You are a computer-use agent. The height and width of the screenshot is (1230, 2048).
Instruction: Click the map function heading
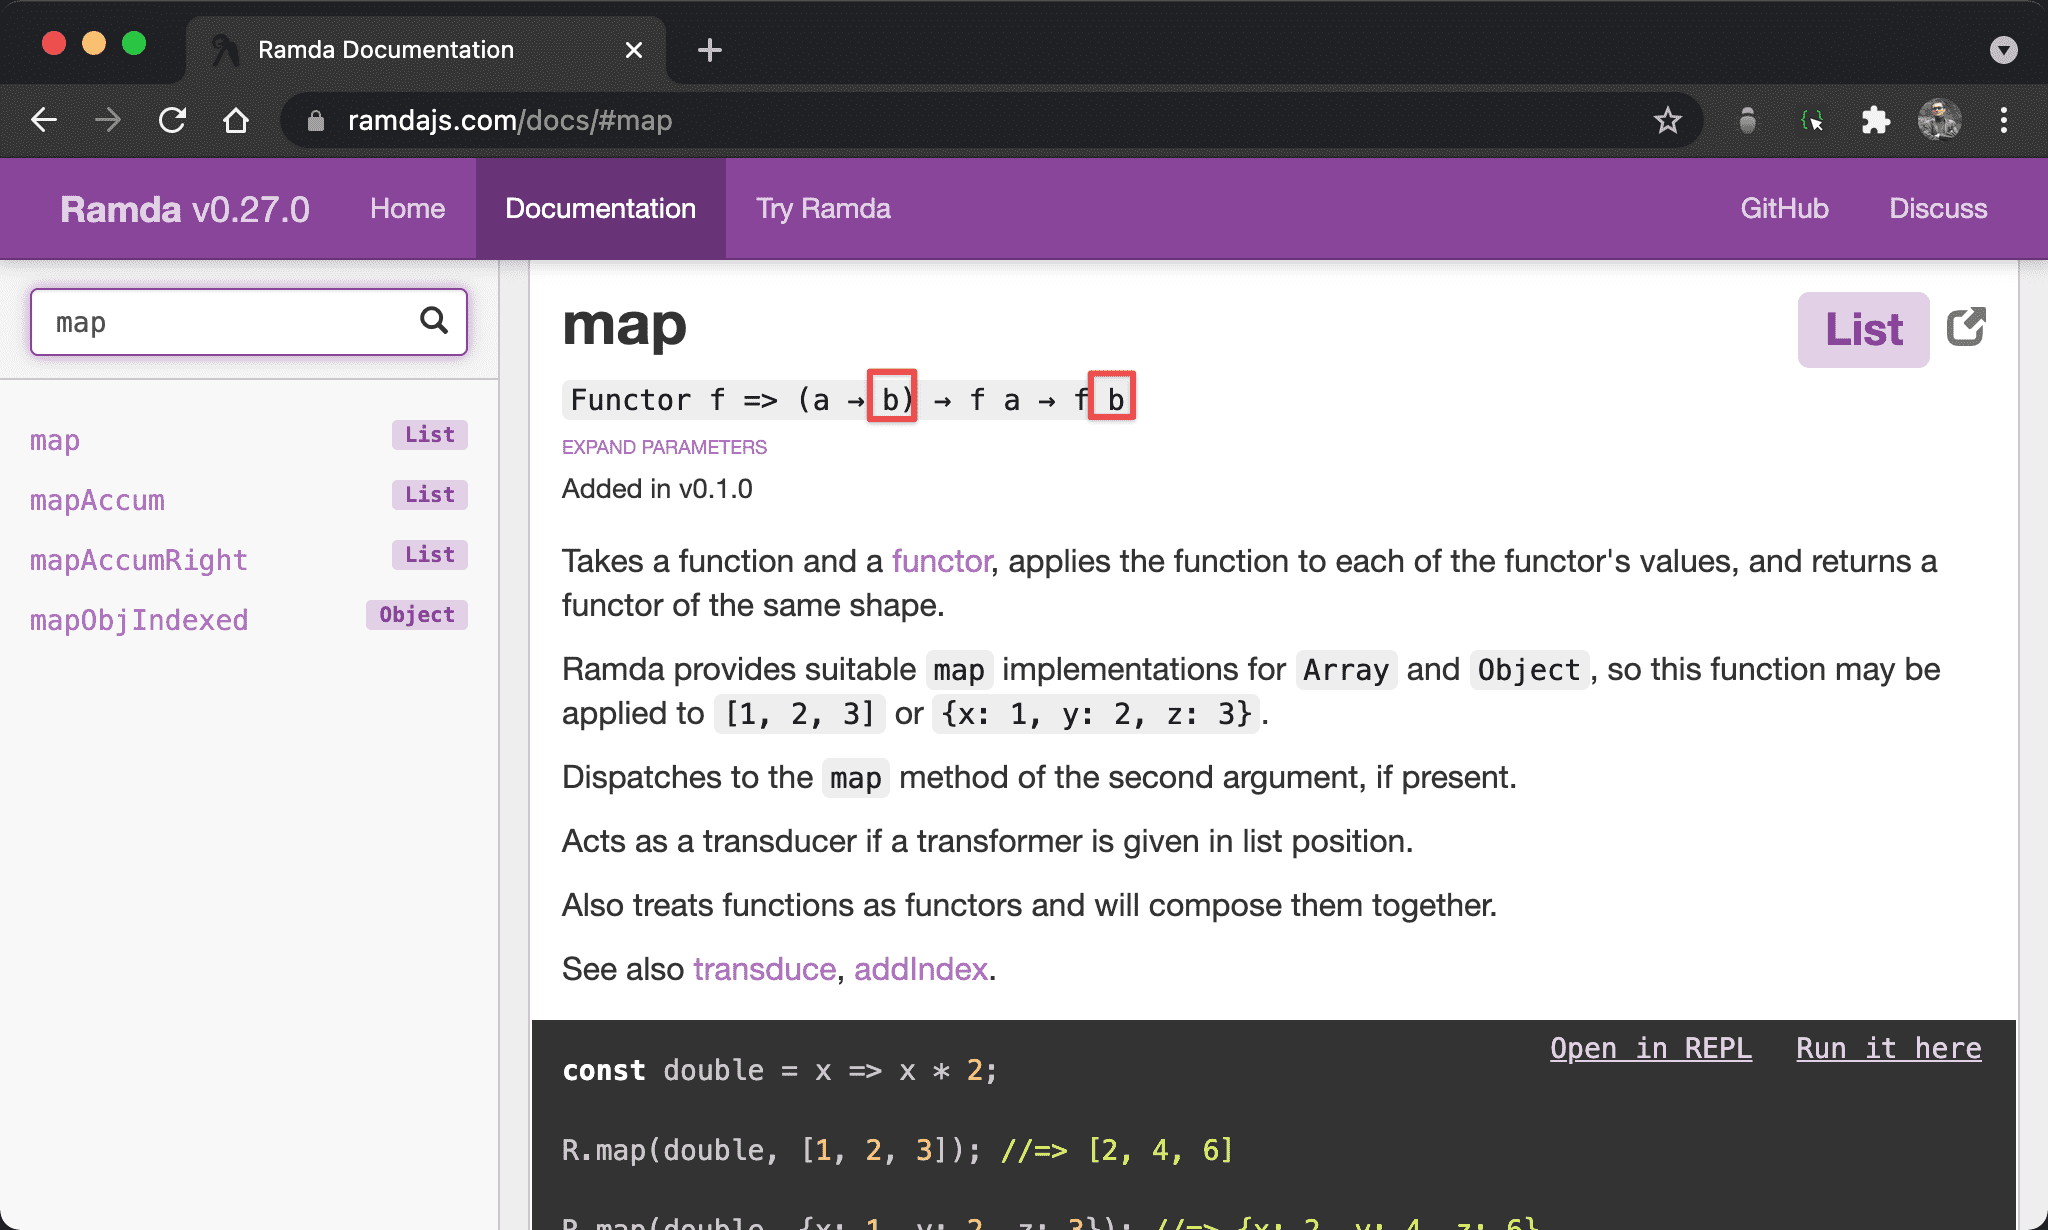tap(624, 325)
